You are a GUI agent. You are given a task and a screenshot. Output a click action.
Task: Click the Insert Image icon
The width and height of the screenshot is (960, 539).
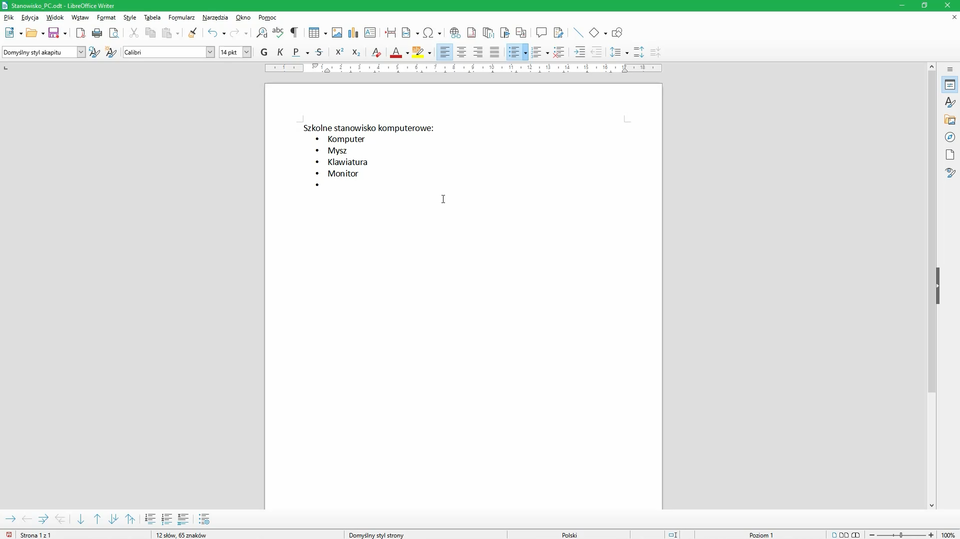(x=337, y=33)
